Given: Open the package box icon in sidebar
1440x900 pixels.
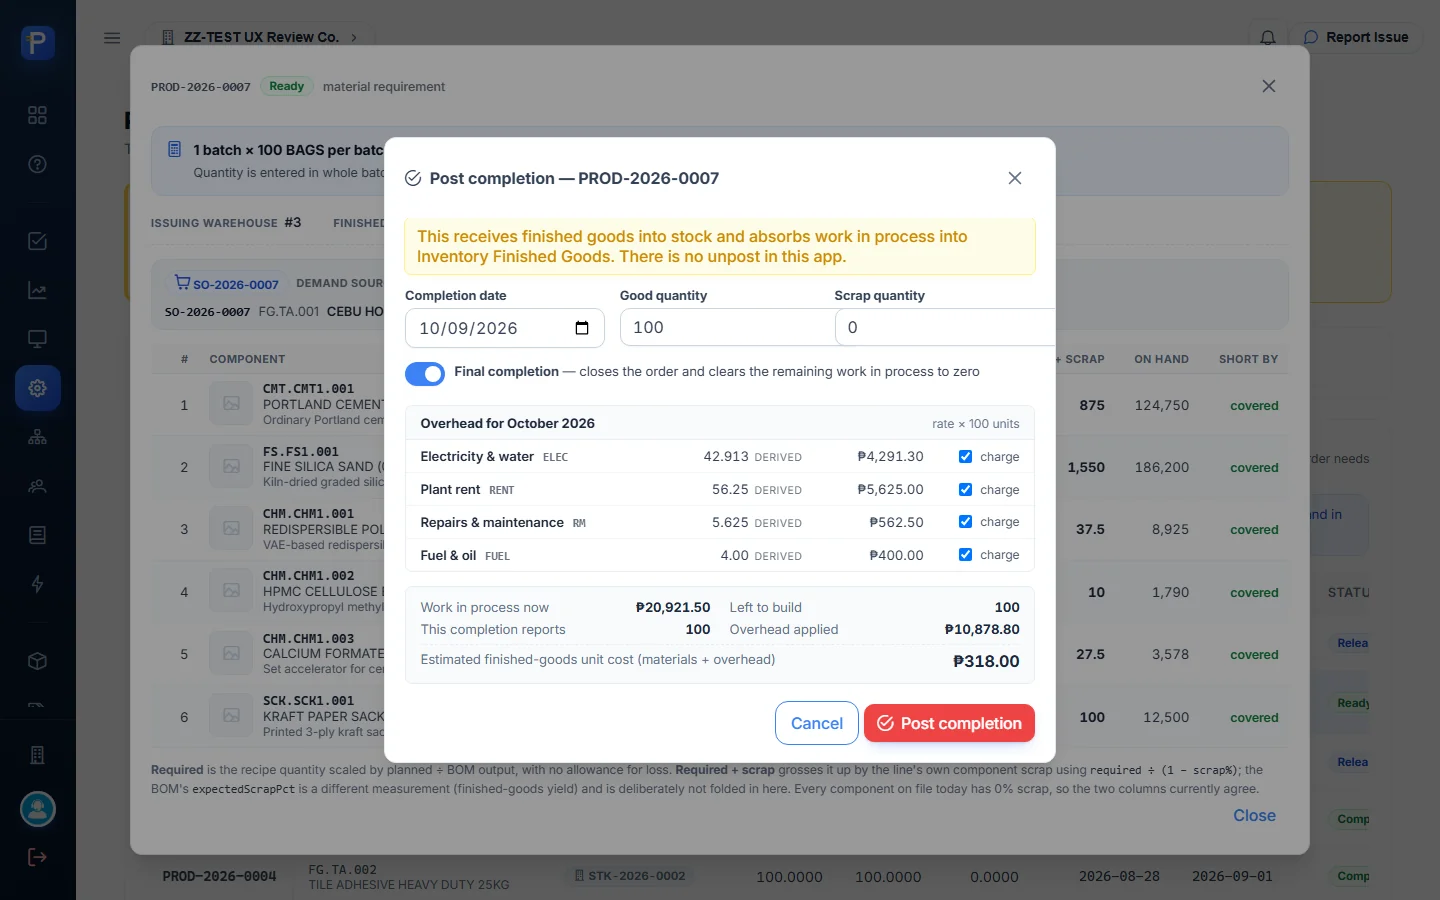Looking at the screenshot, I should (x=37, y=661).
